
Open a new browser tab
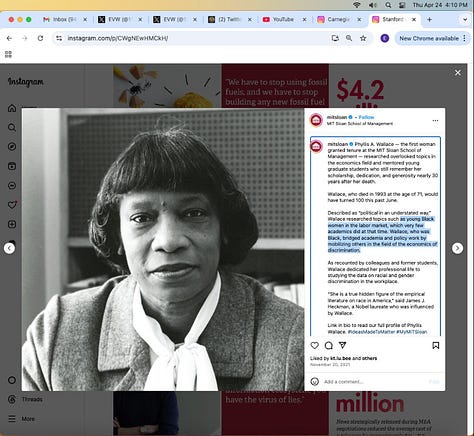click(x=429, y=20)
